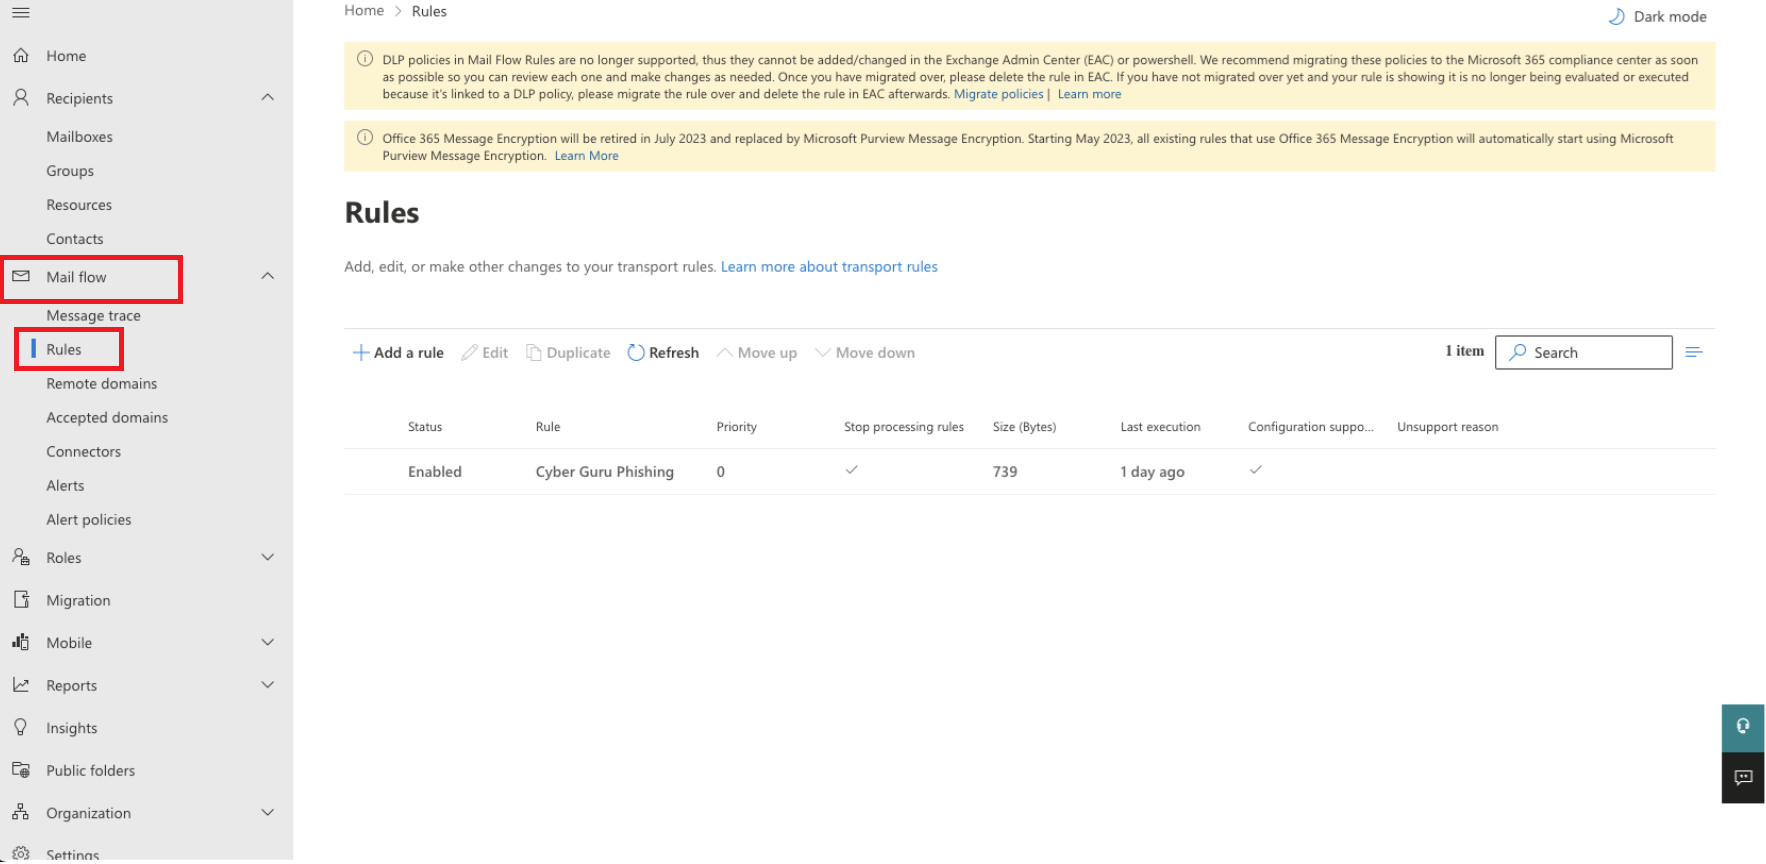Open Alerts under Mail flow
This screenshot has height=864, width=1766.
click(66, 486)
